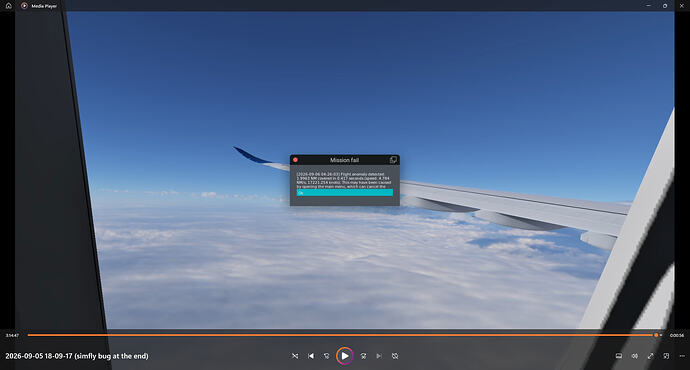Toggle shuffle mode in the playback controls
Viewport: 690px width, 370px height.
pos(295,356)
